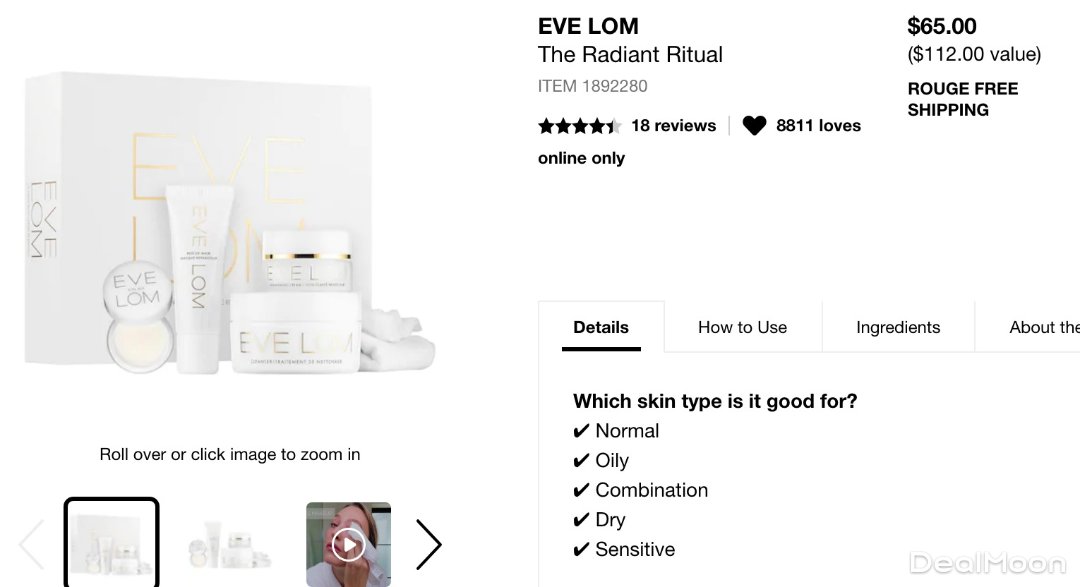Image resolution: width=1080 pixels, height=587 pixels.
Task: Play the product video thumbnail
Action: (348, 544)
